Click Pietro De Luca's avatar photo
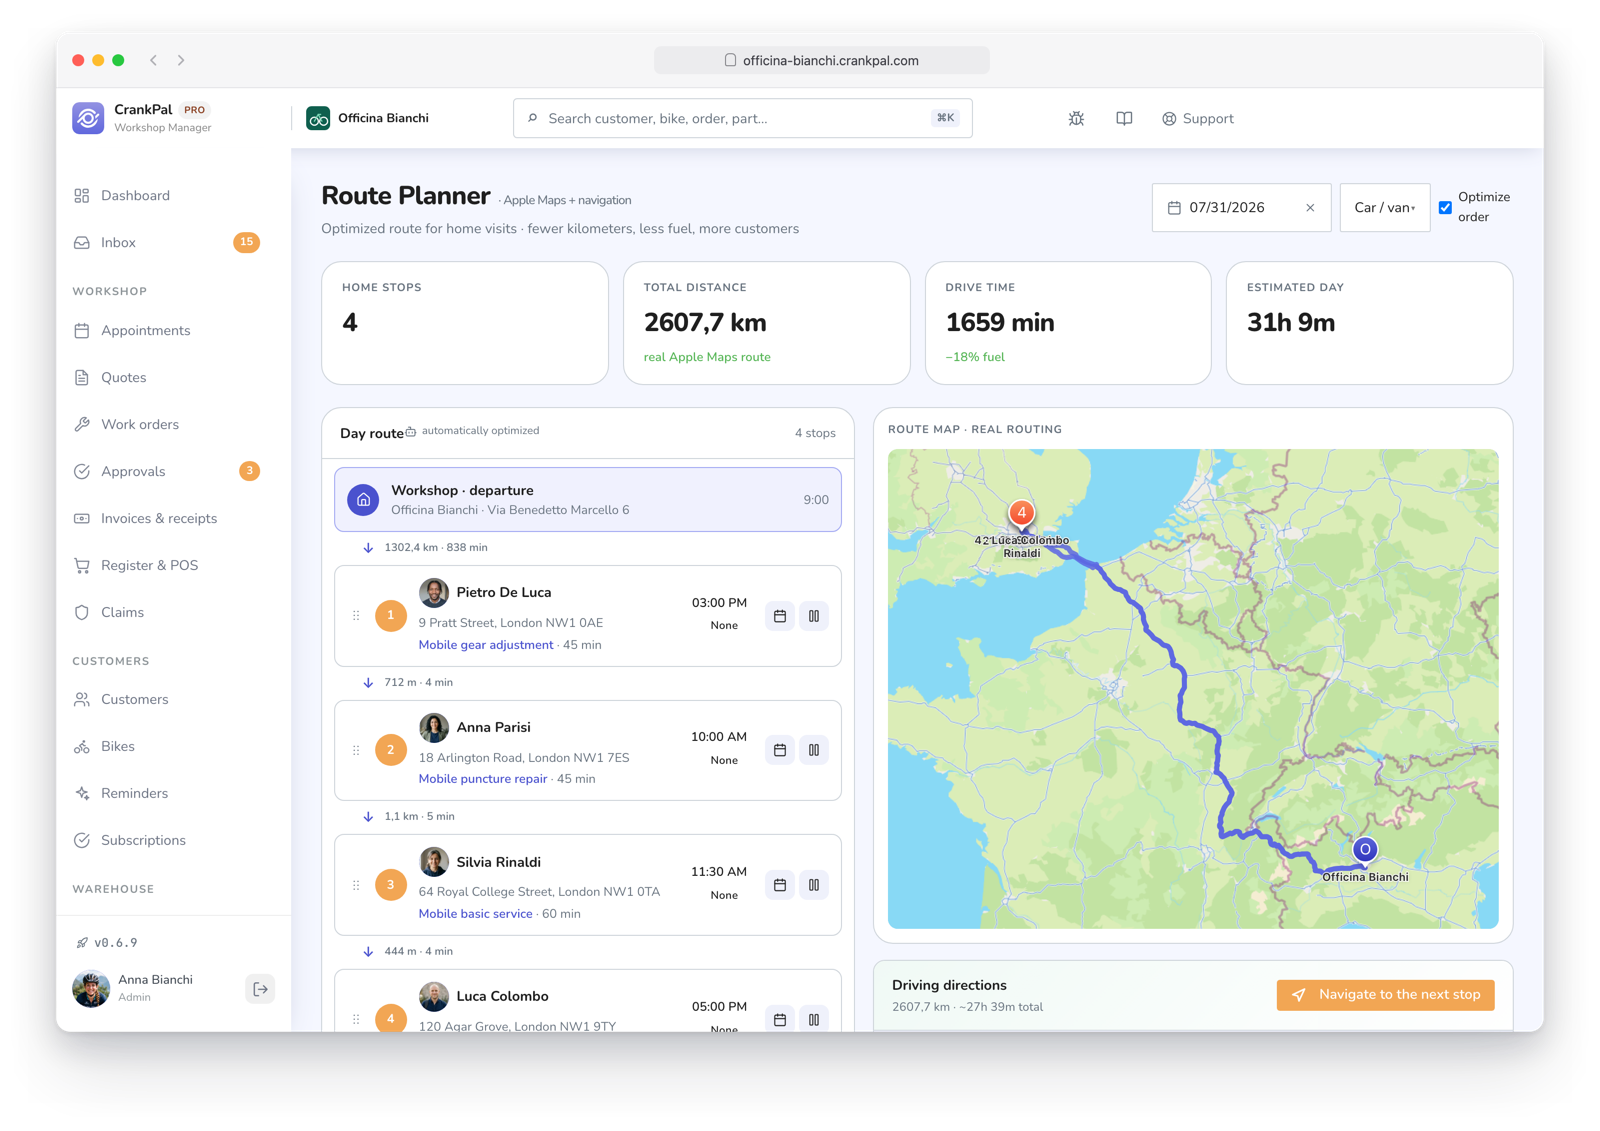 click(x=433, y=593)
